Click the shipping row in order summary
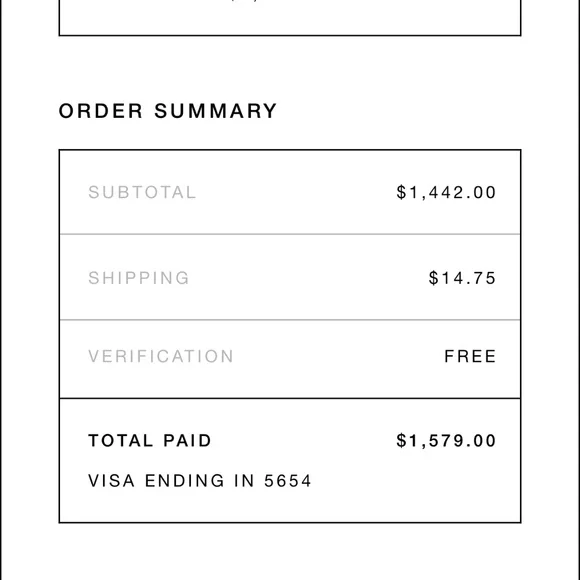The image size is (580, 580). tap(290, 277)
